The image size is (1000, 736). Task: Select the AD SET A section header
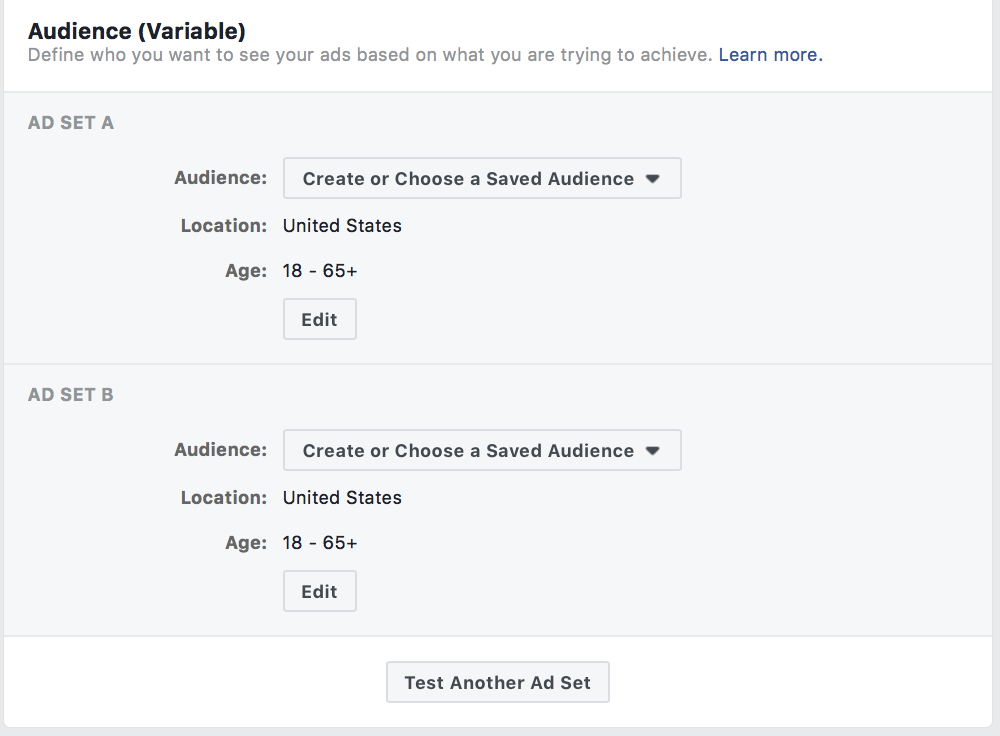(x=71, y=123)
